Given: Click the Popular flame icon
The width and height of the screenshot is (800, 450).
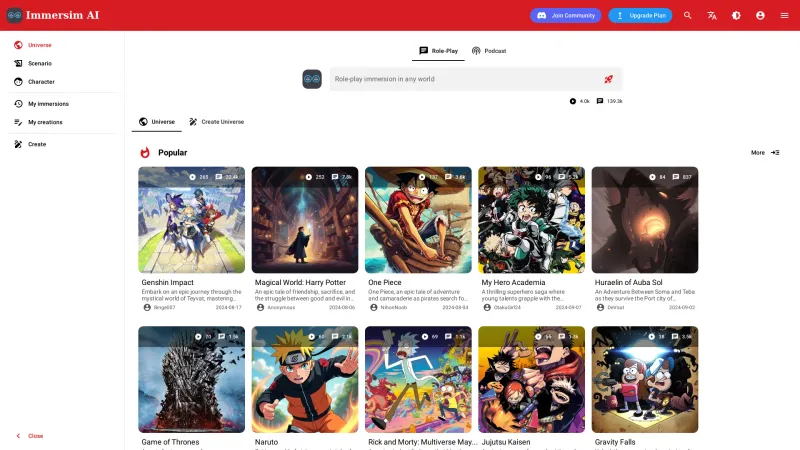Looking at the screenshot, I should click(x=145, y=153).
